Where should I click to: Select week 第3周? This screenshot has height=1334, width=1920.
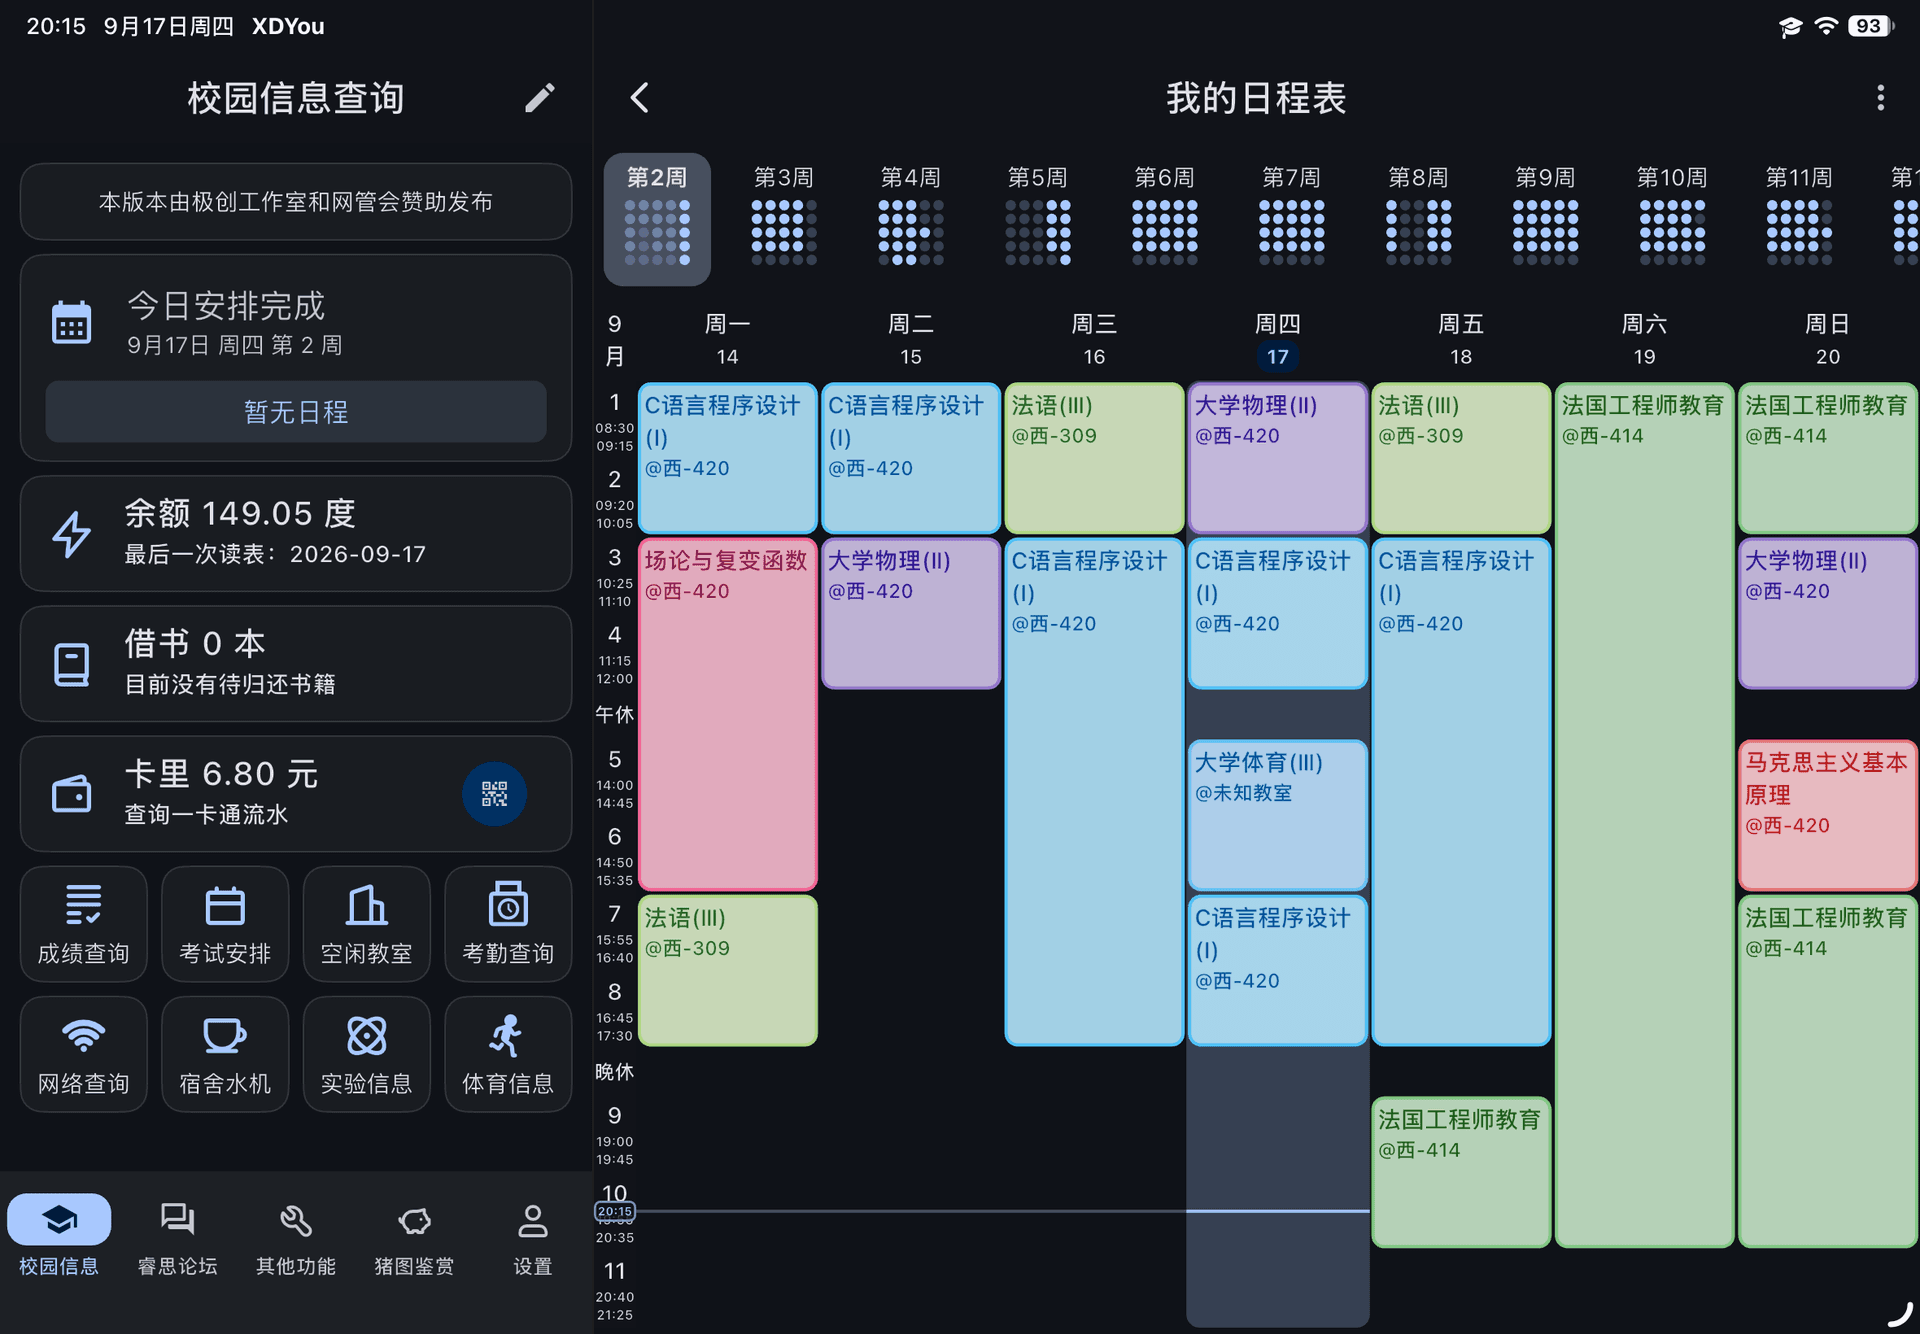(784, 218)
